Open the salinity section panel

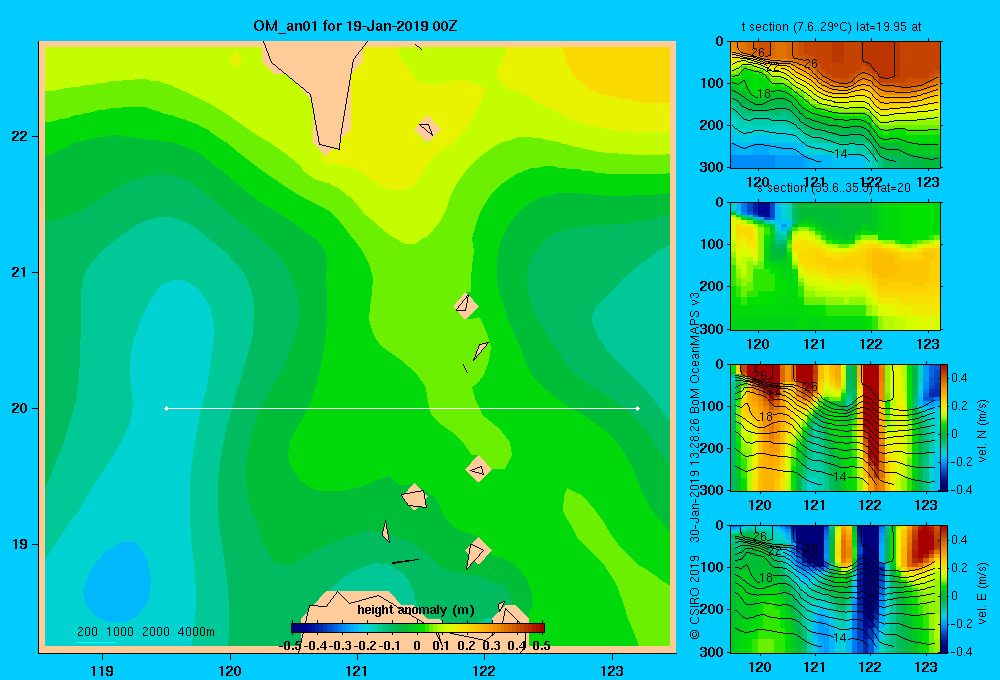835,266
